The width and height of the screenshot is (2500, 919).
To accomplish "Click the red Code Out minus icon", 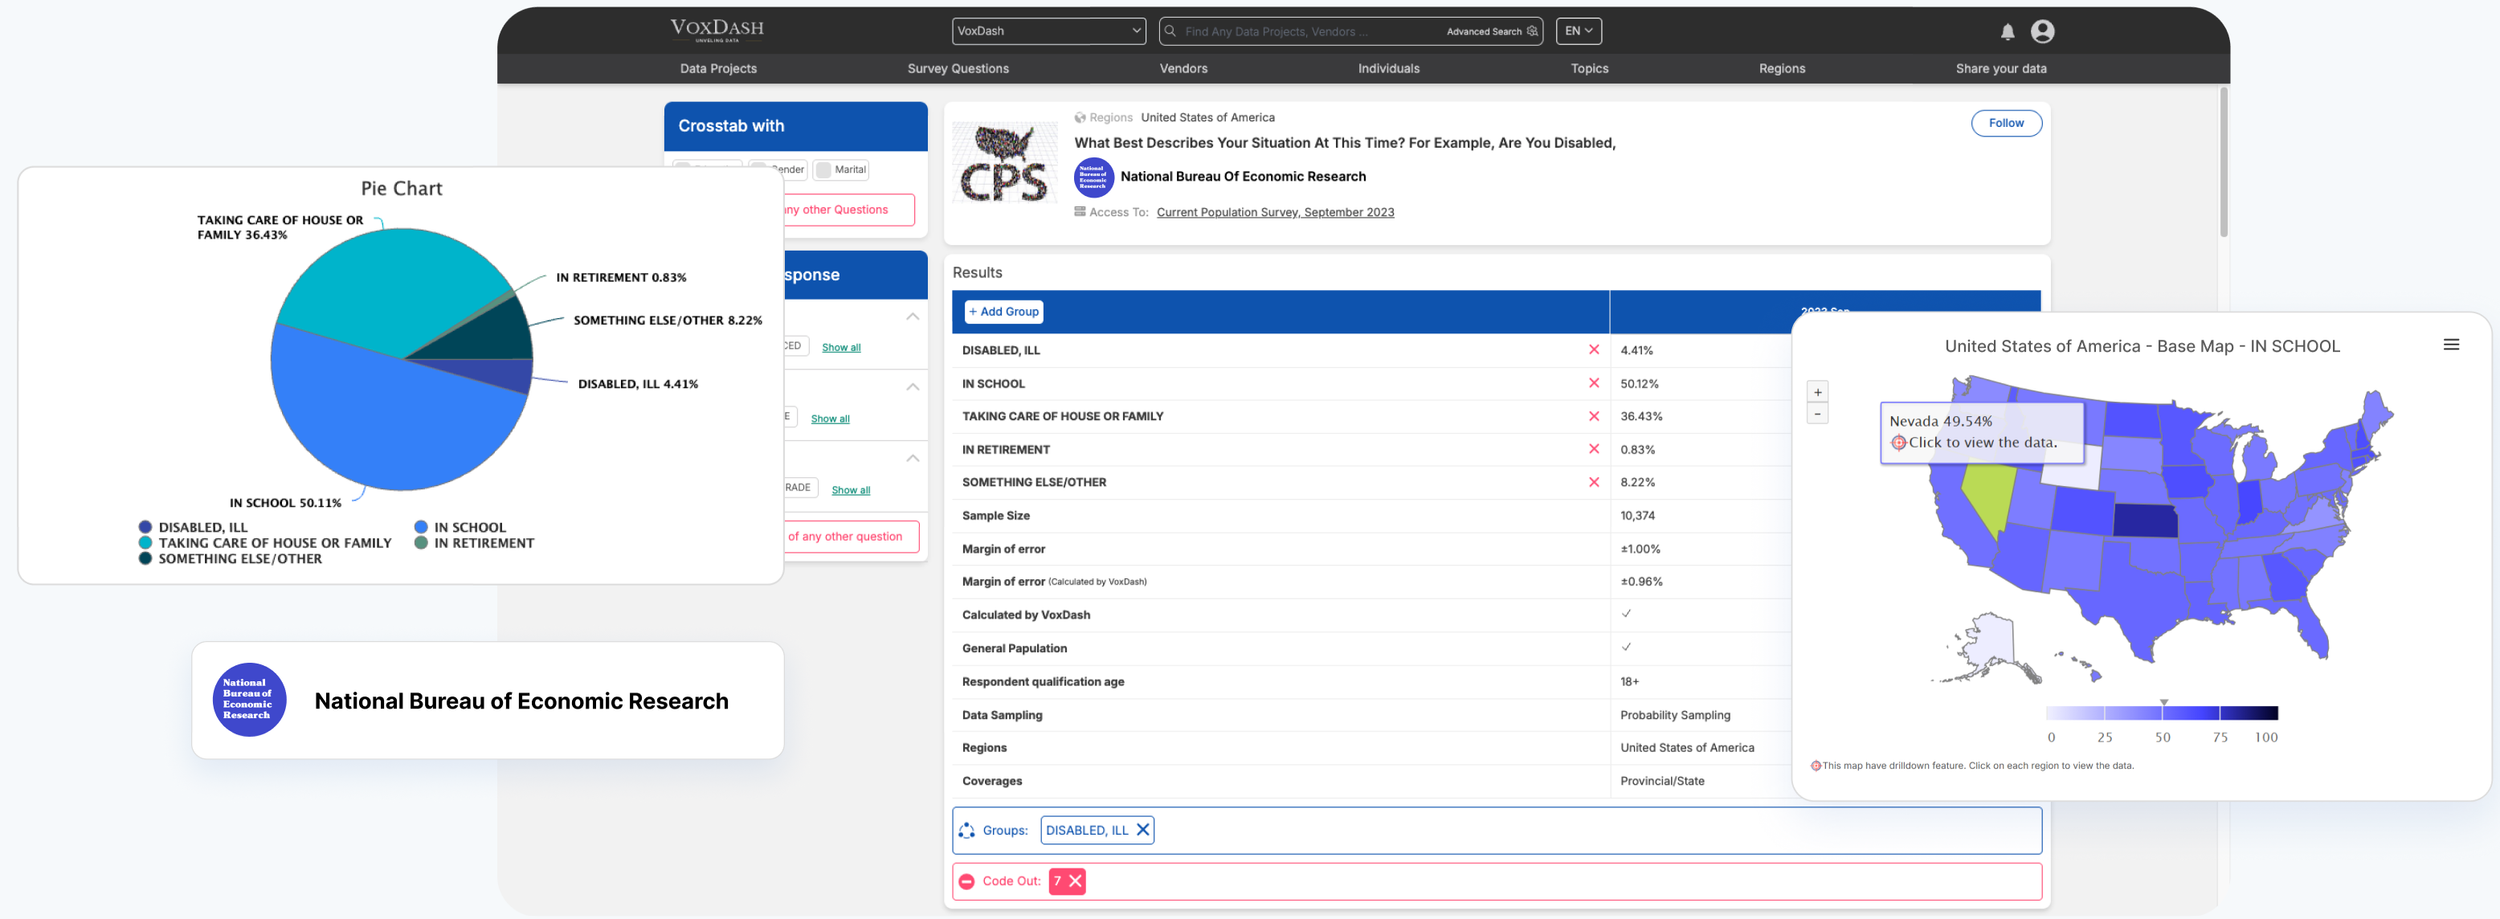I will pyautogui.click(x=967, y=881).
